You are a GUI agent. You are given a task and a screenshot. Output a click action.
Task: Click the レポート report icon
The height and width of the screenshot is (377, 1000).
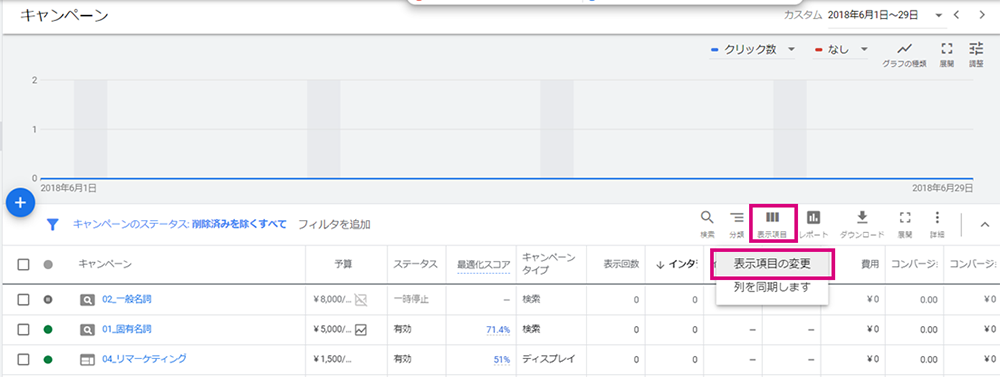(x=814, y=225)
